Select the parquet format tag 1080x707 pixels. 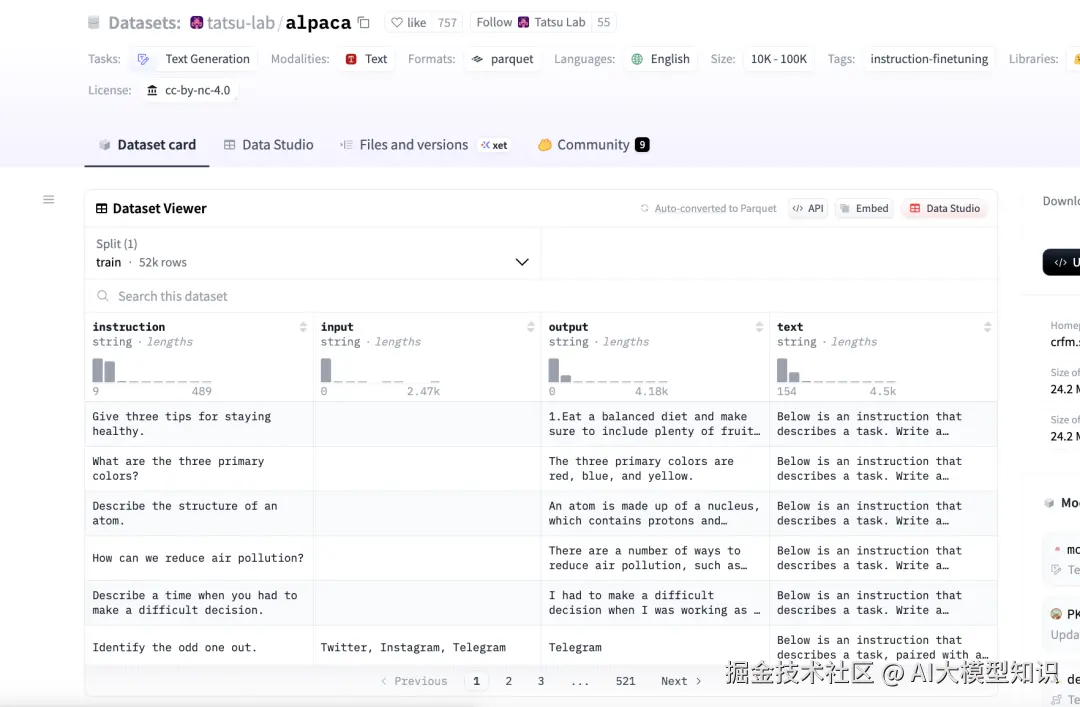point(503,59)
